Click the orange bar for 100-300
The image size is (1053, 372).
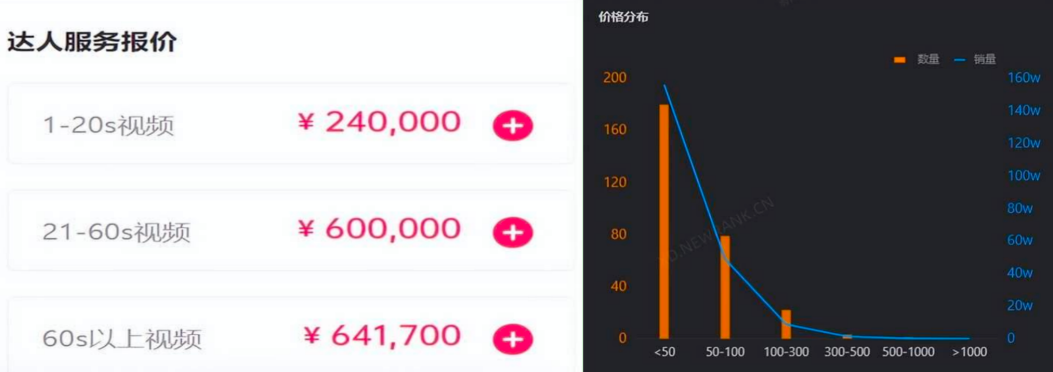(x=786, y=324)
